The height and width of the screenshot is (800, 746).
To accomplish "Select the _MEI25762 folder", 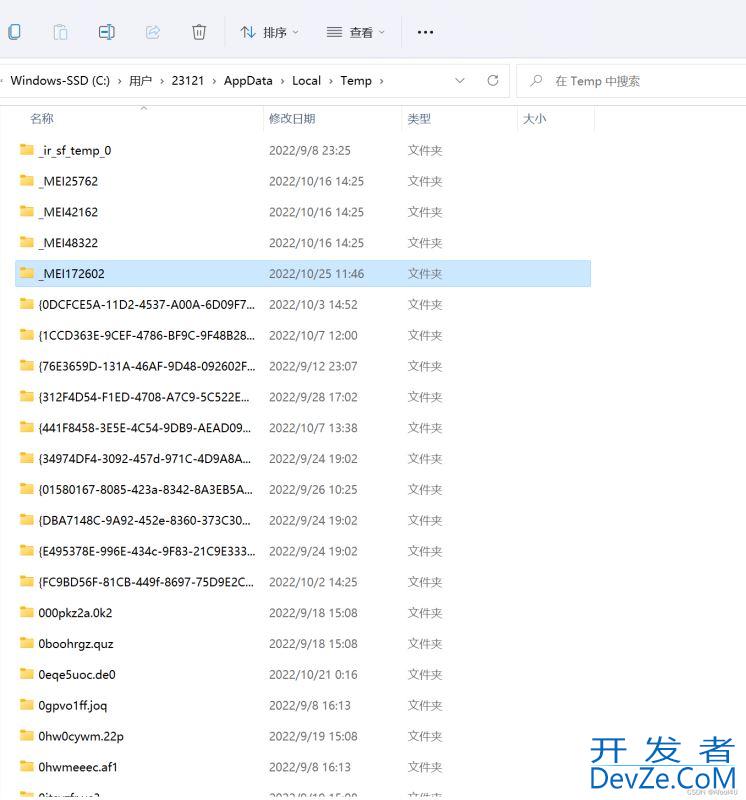I will (x=303, y=181).
